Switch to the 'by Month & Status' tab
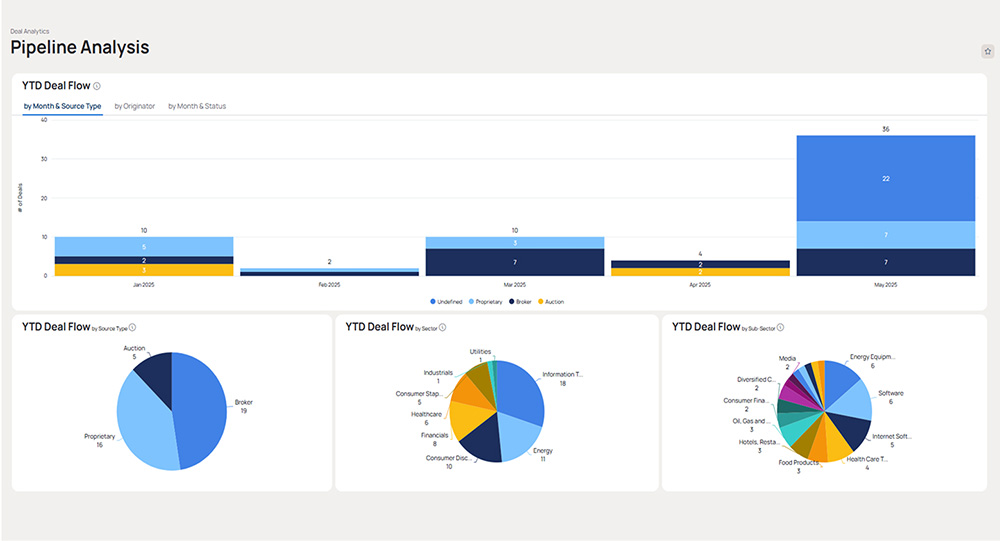Screen dimensions: 1000x541 [x=197, y=106]
